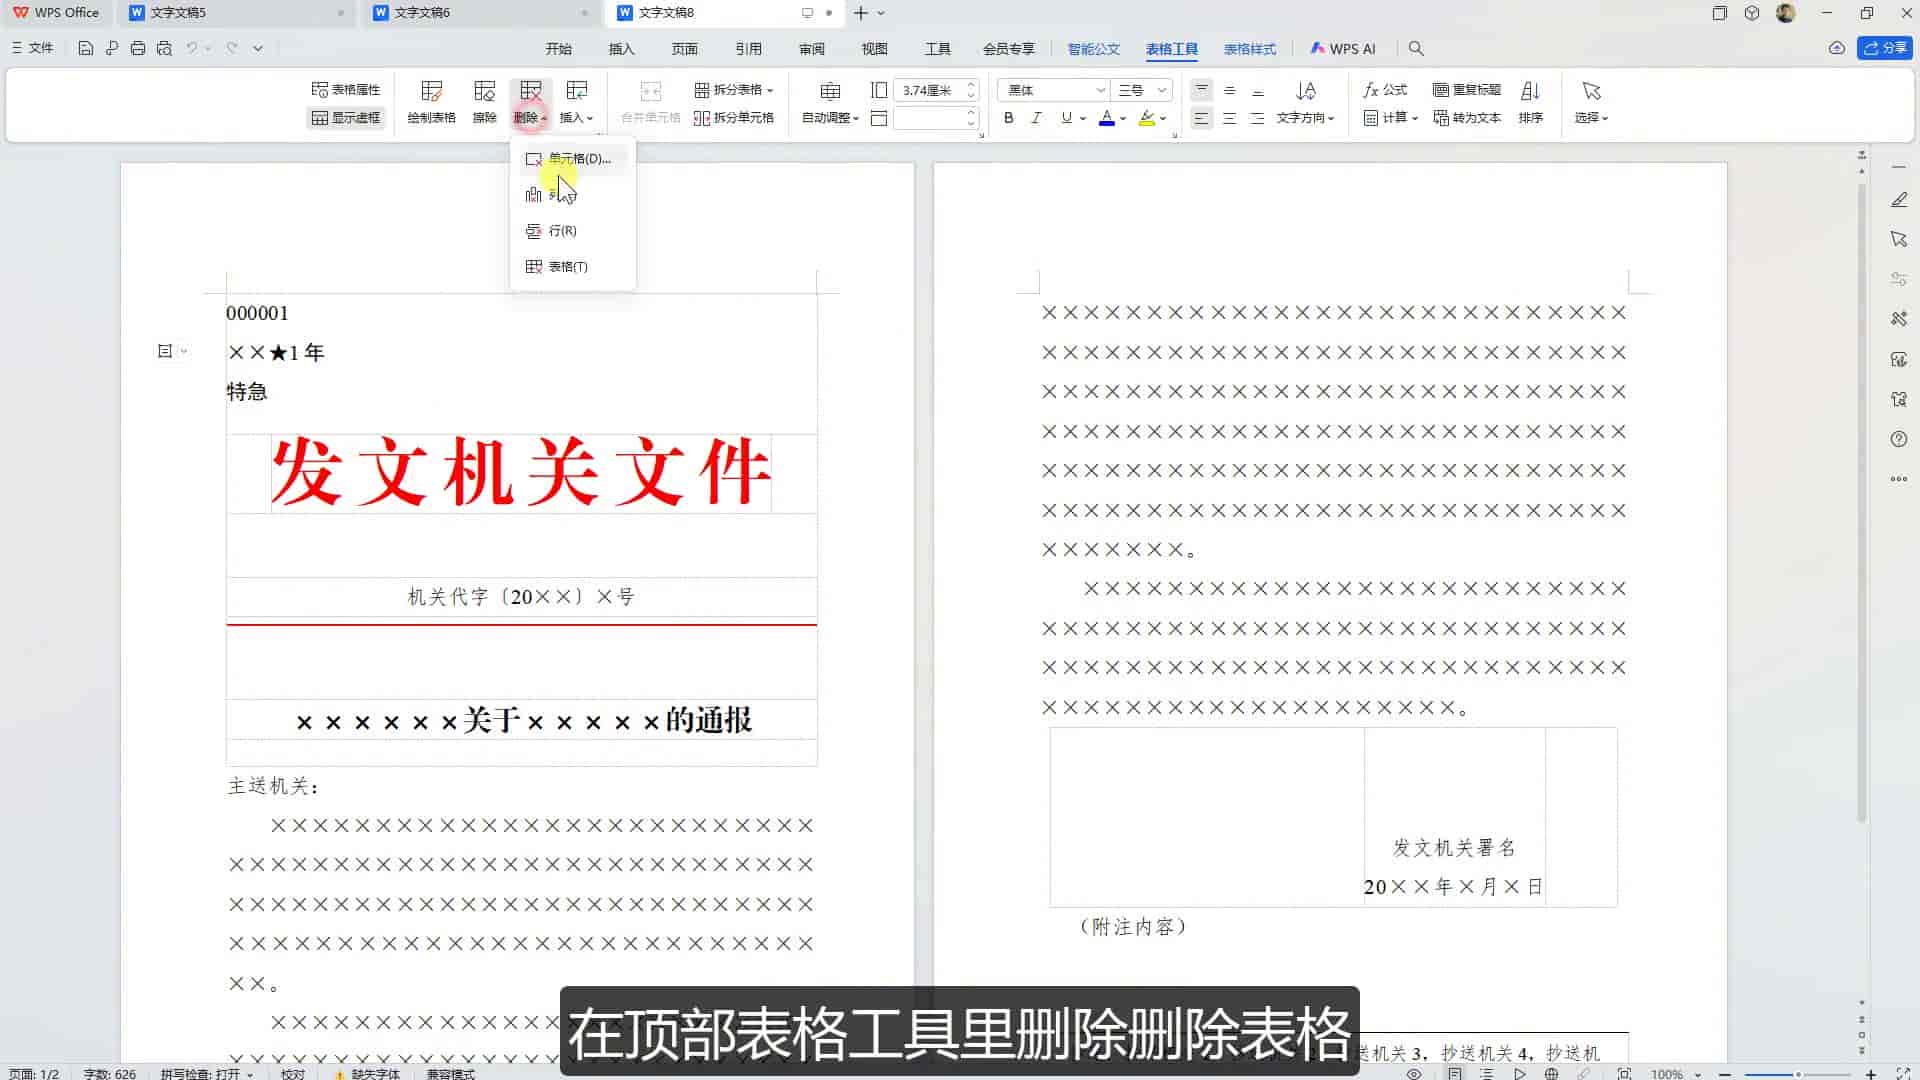Screen dimensions: 1920x1080
Task: Open the 文件 file menu
Action: (32, 48)
